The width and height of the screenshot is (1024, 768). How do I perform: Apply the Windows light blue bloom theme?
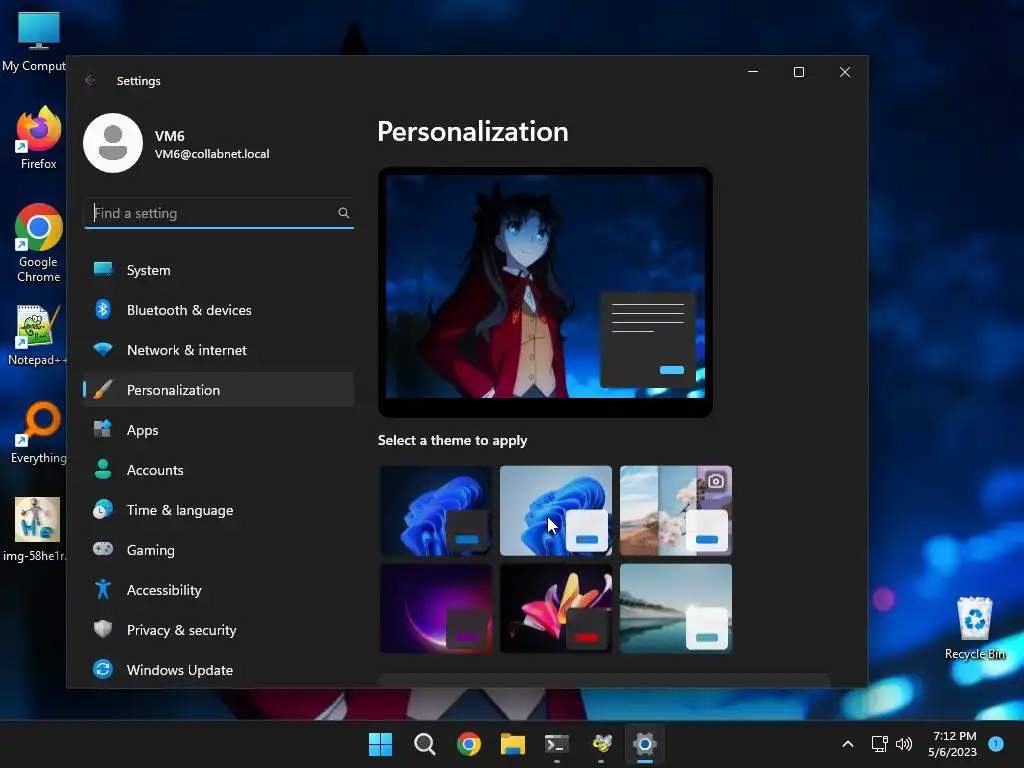[x=556, y=511]
